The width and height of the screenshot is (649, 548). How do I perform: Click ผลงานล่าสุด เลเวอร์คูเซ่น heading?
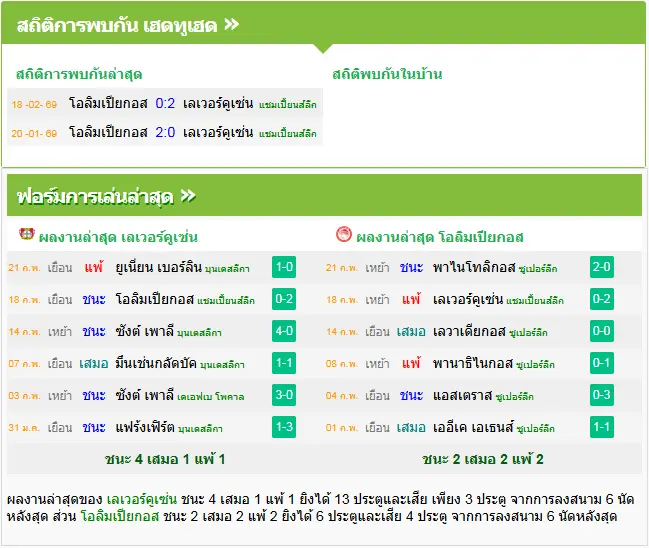118,237
